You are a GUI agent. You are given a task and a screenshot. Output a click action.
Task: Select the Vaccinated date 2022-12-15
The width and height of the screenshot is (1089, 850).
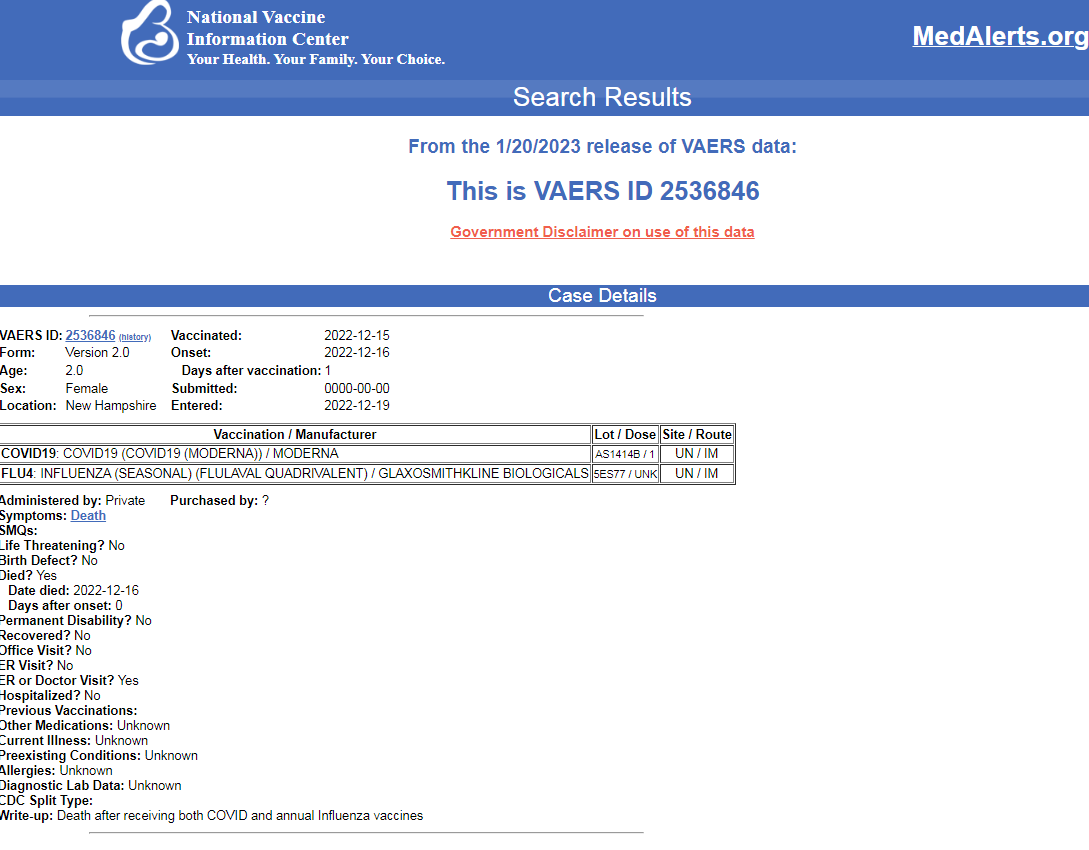click(357, 335)
